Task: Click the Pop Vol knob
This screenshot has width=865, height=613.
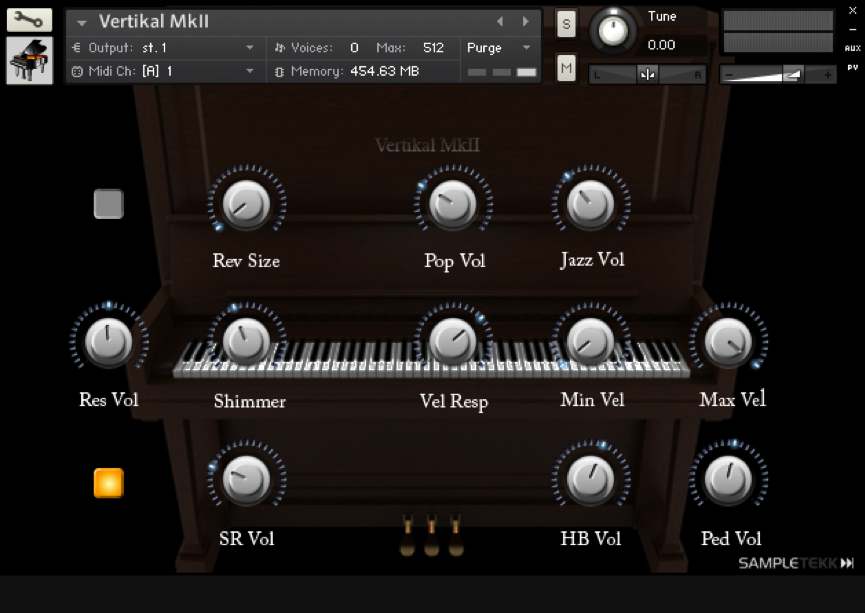Action: coord(453,204)
